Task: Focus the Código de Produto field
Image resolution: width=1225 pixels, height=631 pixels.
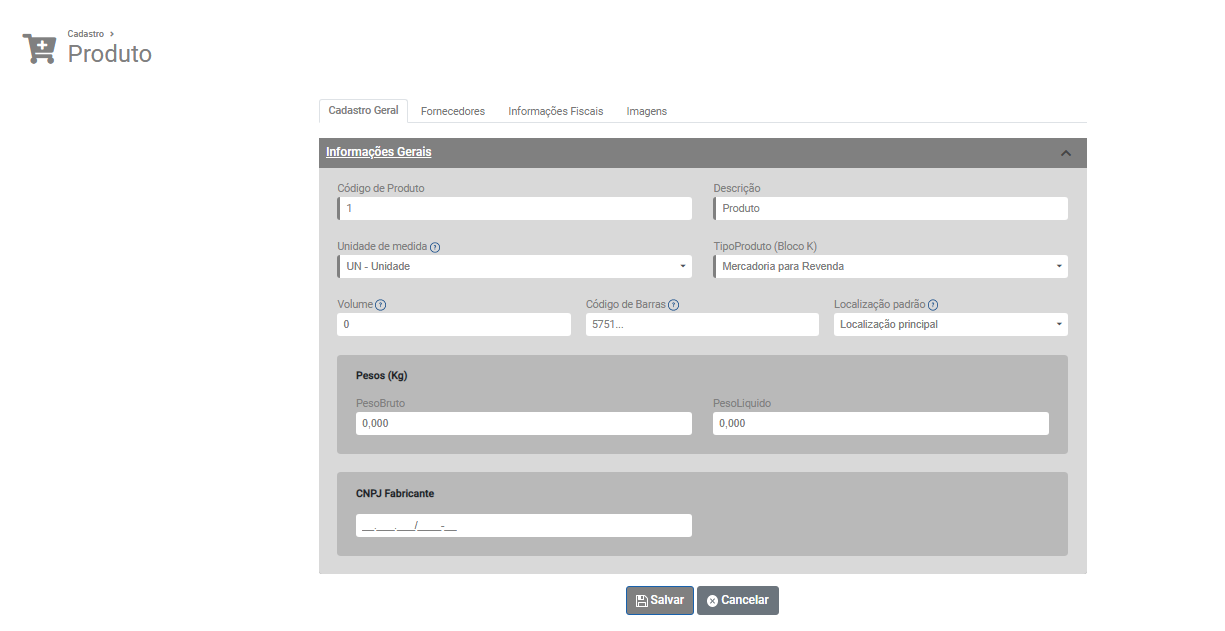Action: 514,209
